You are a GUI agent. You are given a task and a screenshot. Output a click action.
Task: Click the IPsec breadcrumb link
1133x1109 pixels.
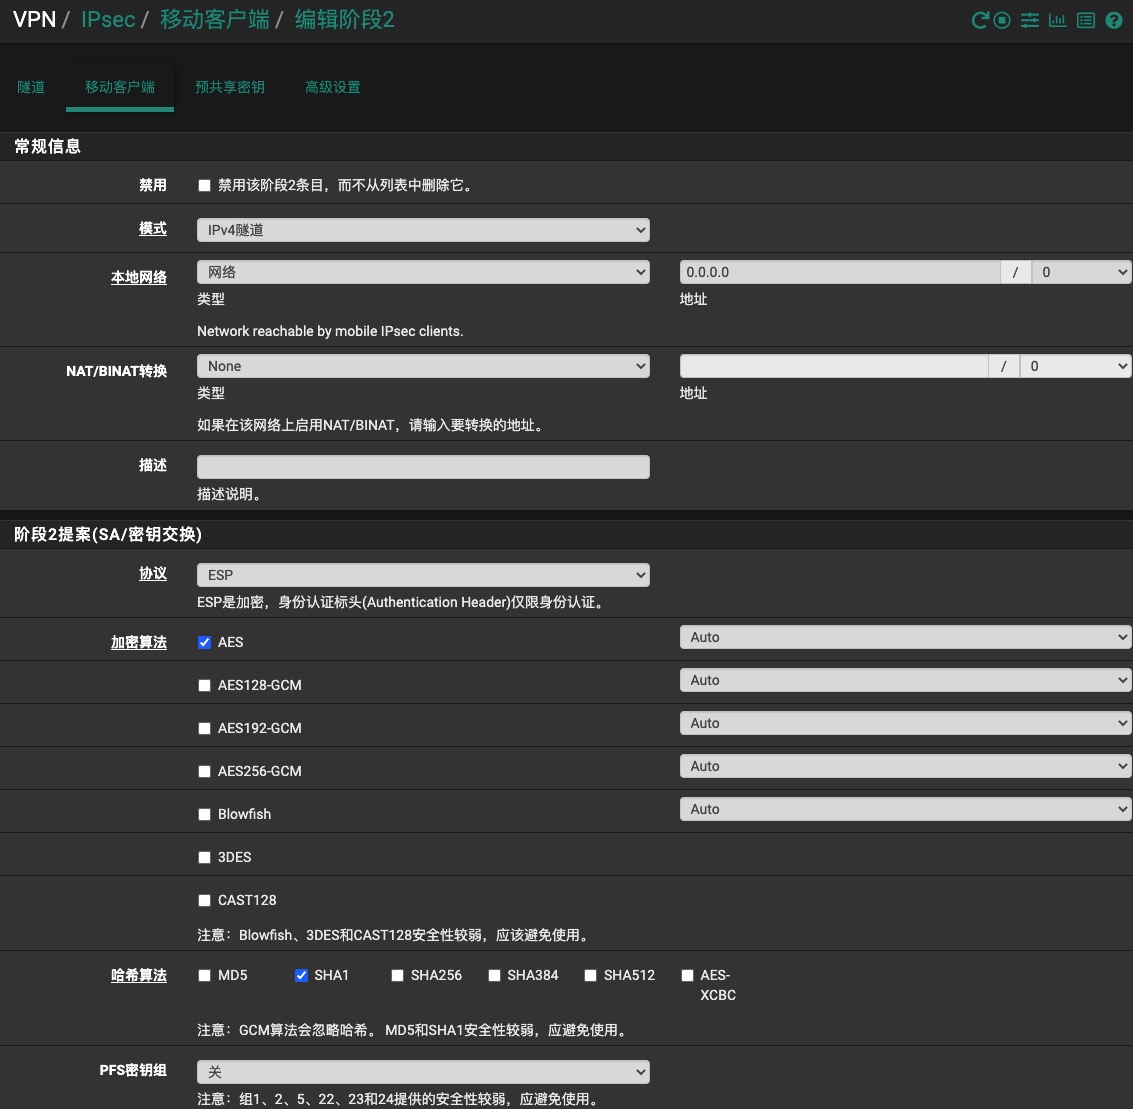pyautogui.click(x=108, y=20)
